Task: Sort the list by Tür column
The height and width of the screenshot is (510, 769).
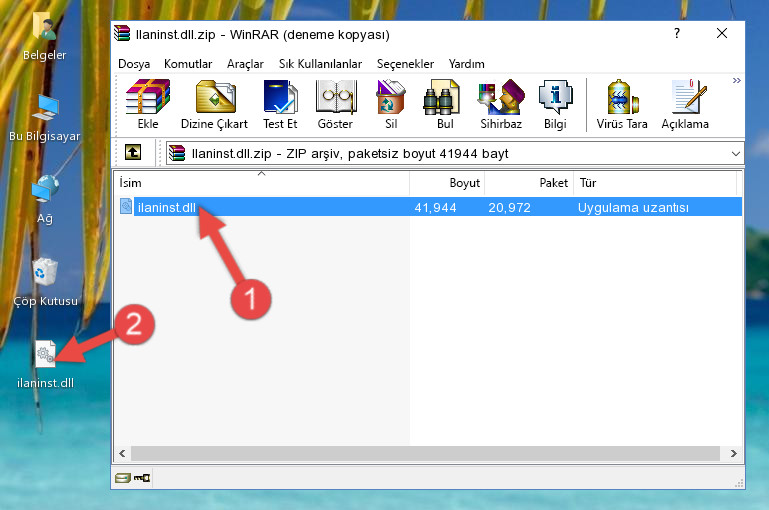Action: click(655, 183)
